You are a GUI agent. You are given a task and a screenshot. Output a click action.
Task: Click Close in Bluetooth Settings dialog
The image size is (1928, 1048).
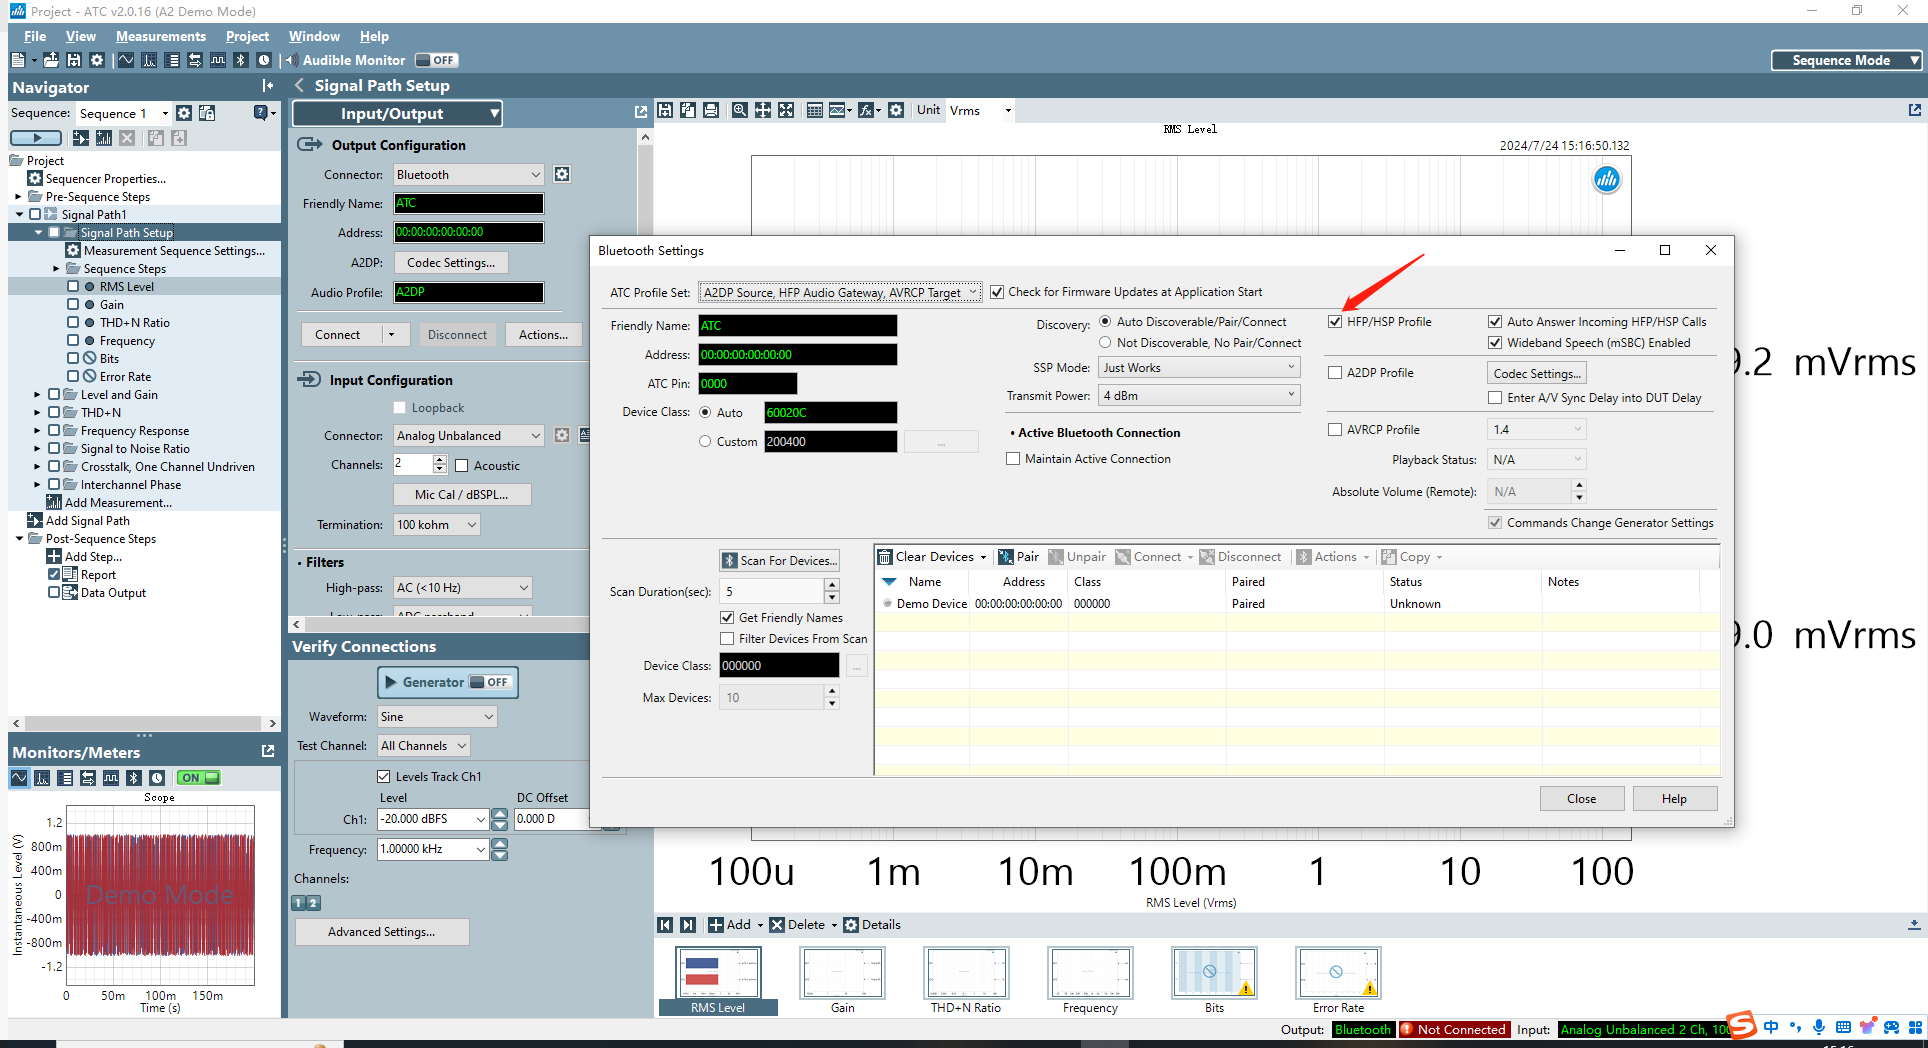coord(1581,798)
